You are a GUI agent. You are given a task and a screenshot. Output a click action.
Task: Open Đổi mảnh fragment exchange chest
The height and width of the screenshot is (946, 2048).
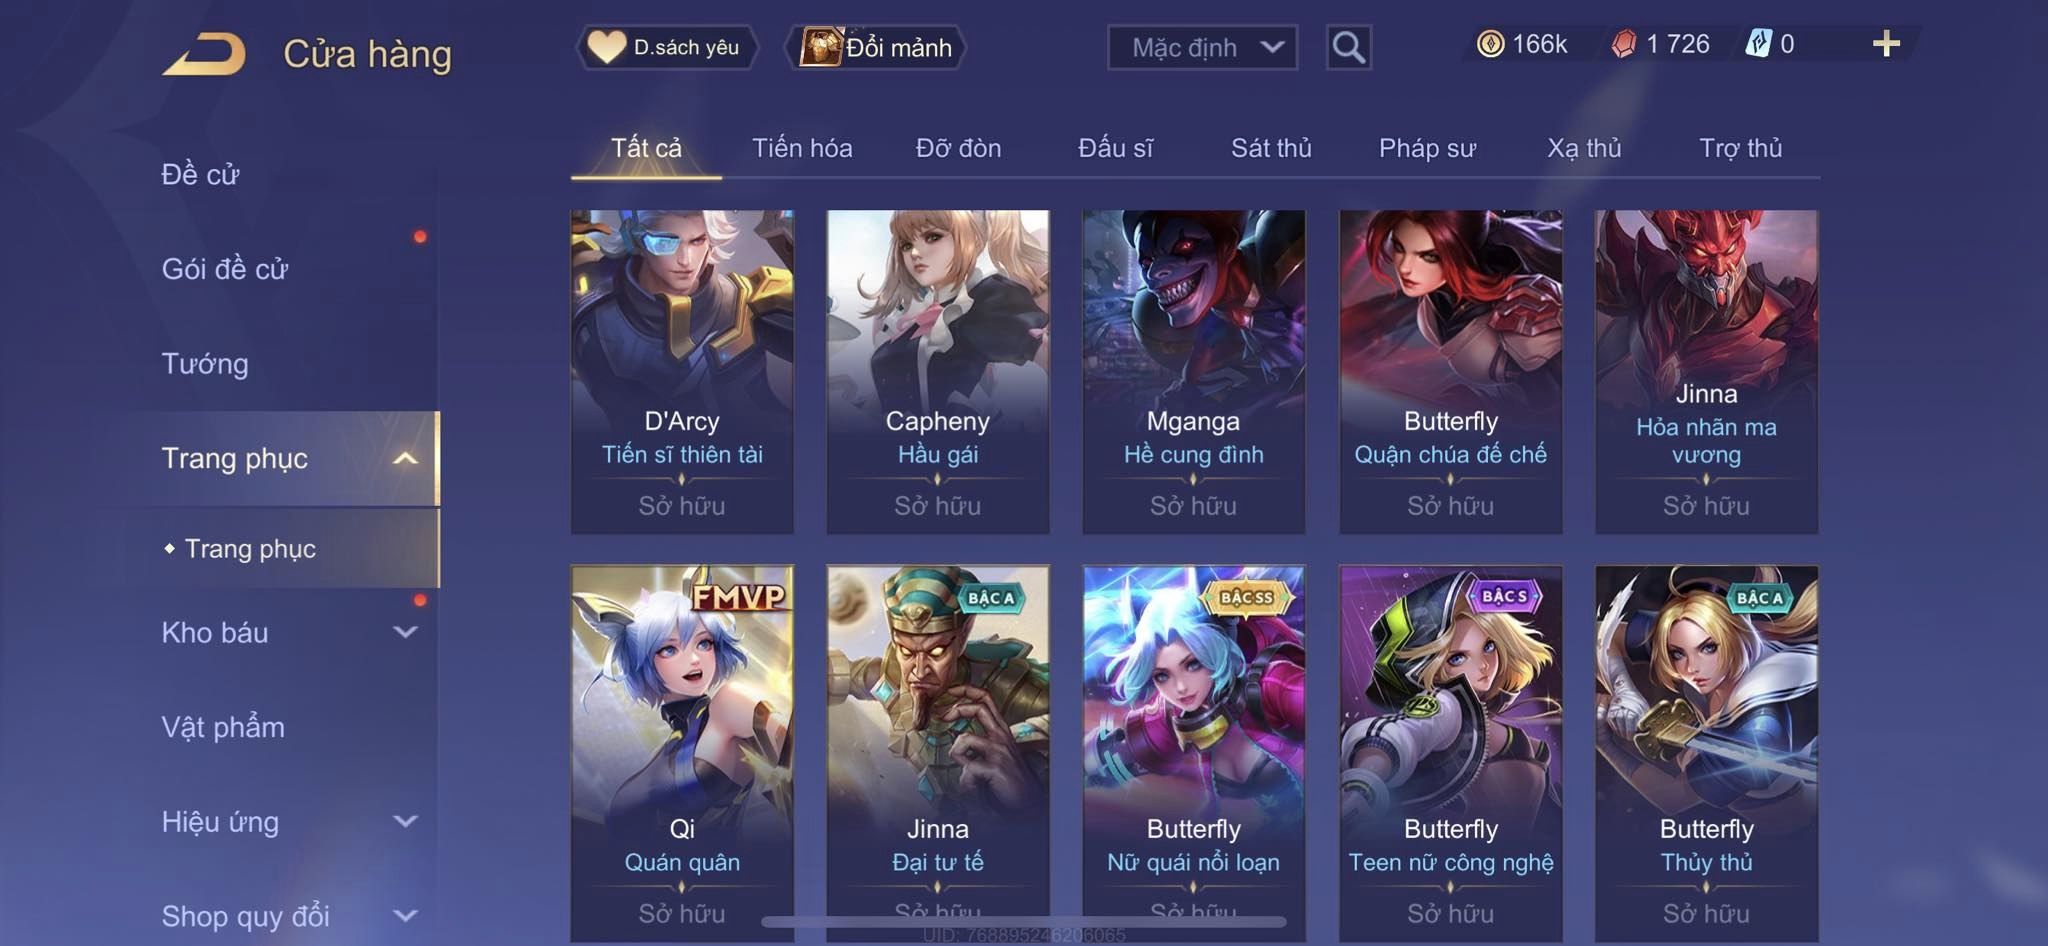pyautogui.click(x=876, y=47)
